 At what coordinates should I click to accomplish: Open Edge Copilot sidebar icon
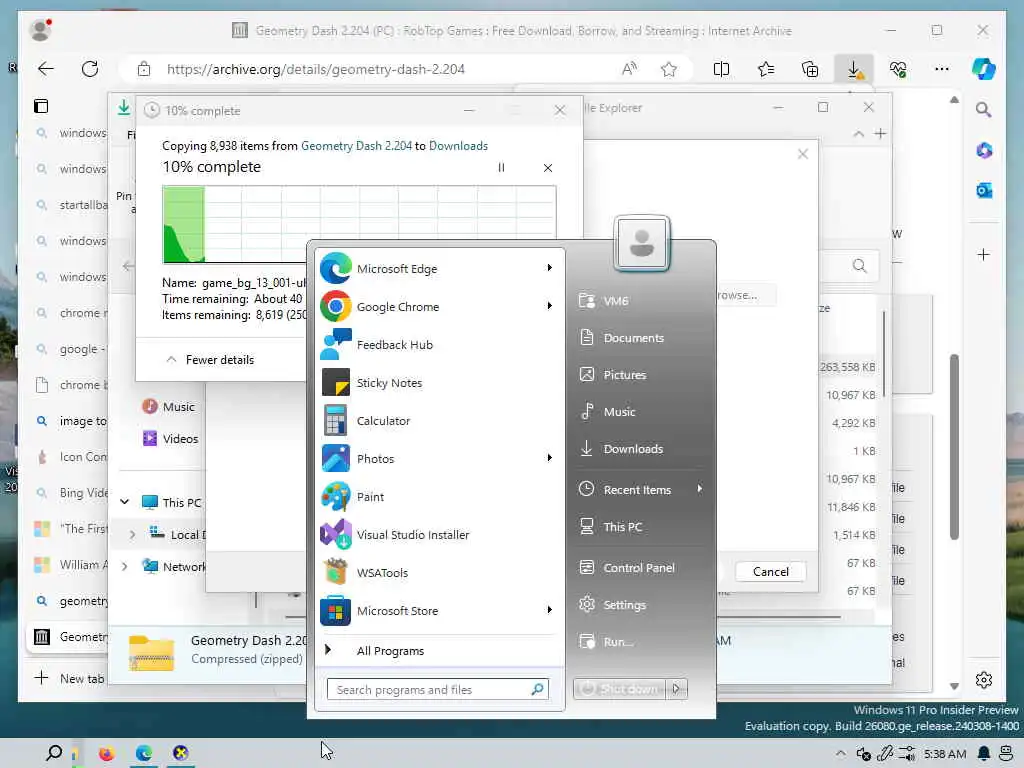pyautogui.click(x=984, y=69)
